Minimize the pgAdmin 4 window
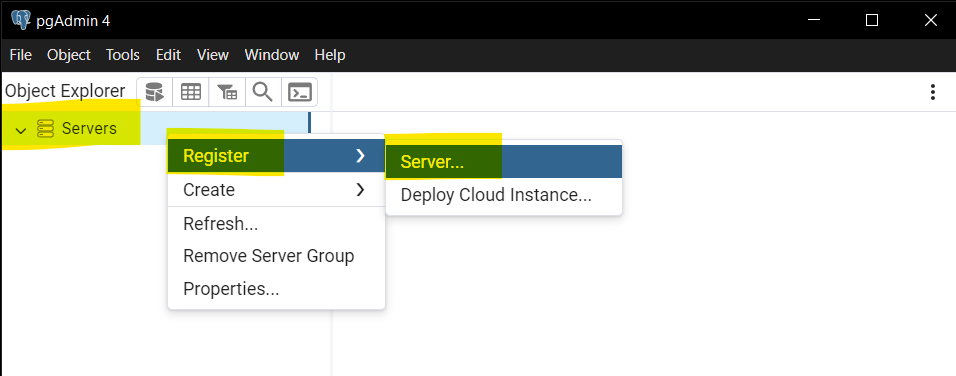956x376 pixels. tap(814, 20)
